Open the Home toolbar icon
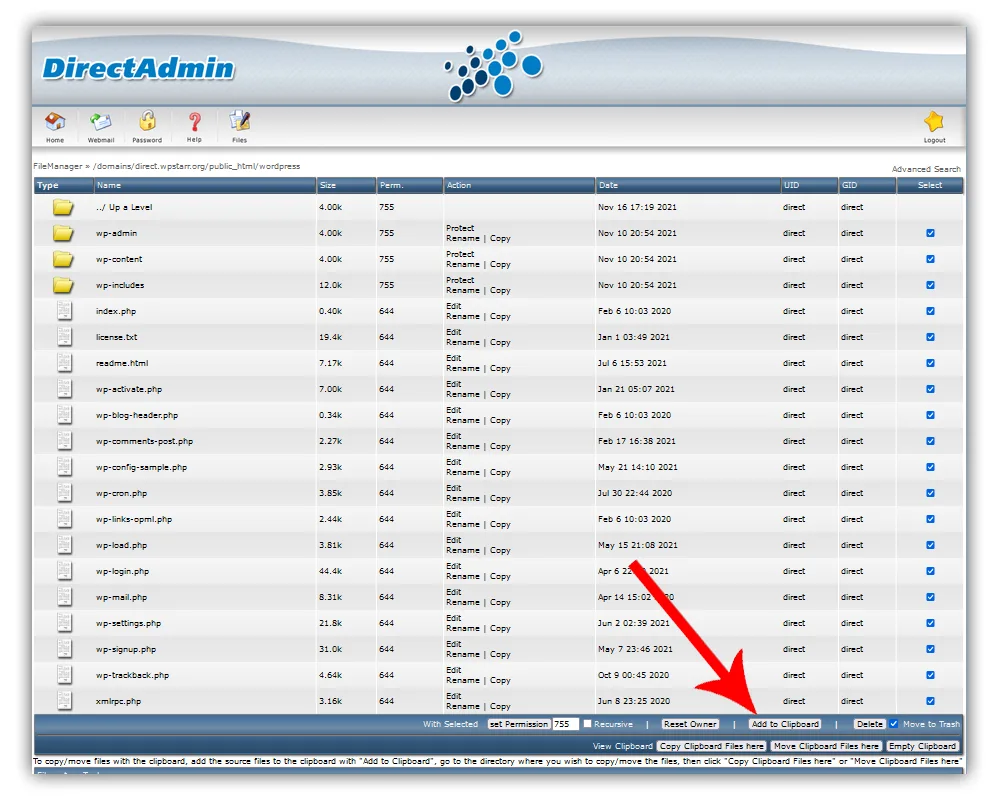 point(55,121)
